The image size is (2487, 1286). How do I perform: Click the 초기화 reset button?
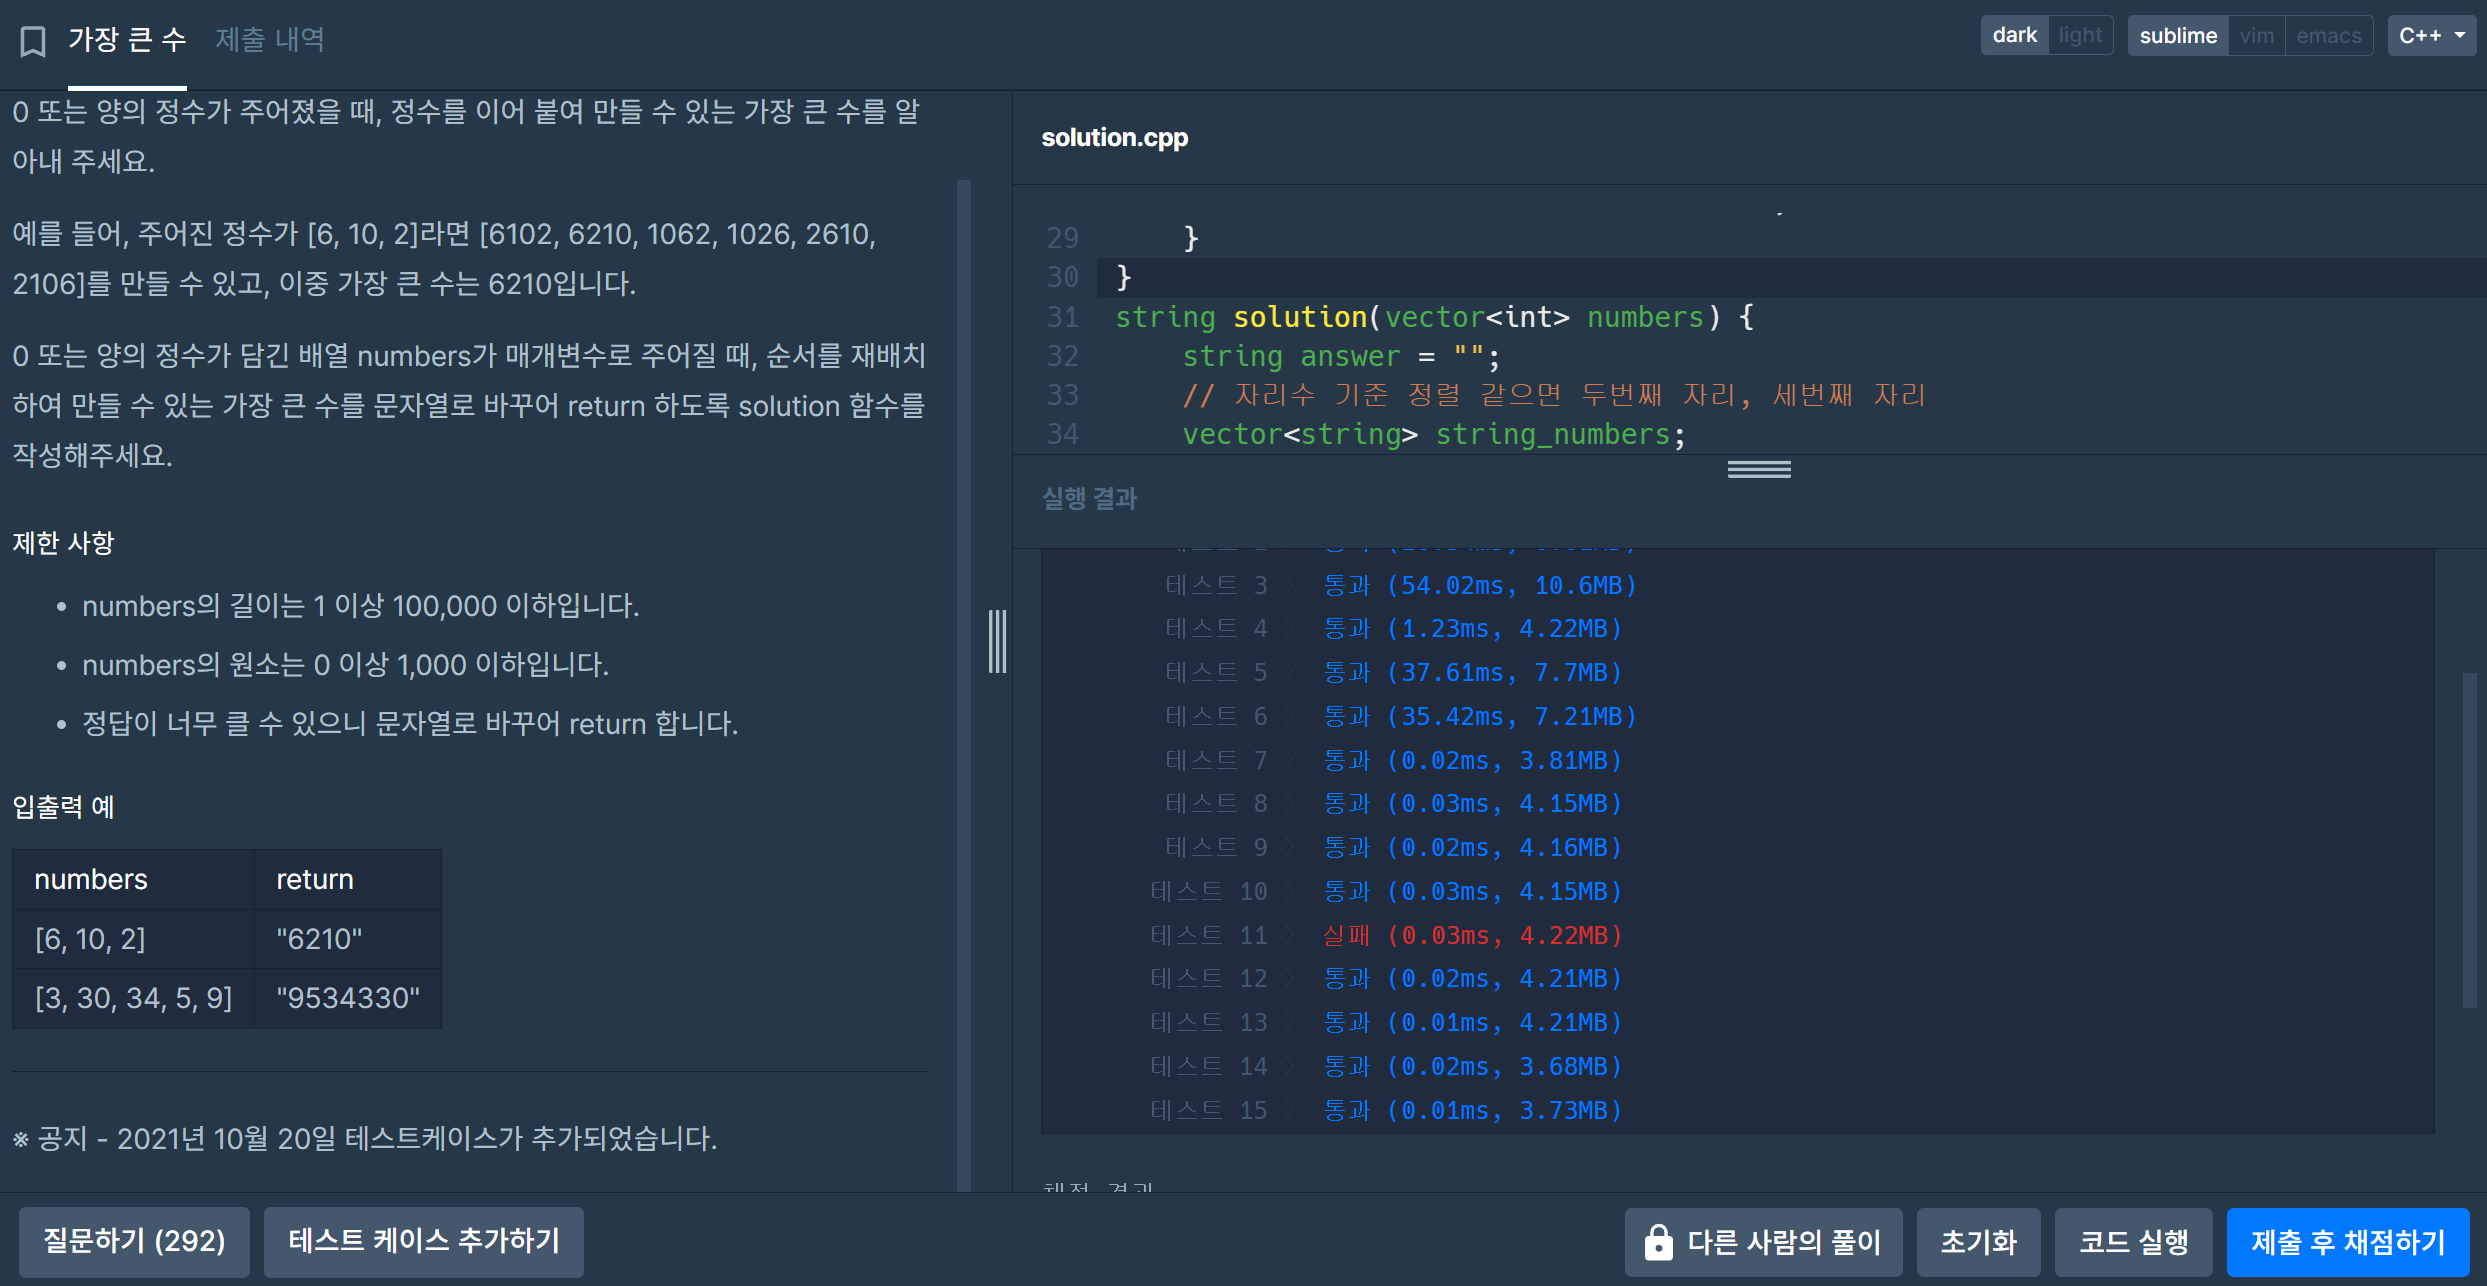(x=1978, y=1242)
